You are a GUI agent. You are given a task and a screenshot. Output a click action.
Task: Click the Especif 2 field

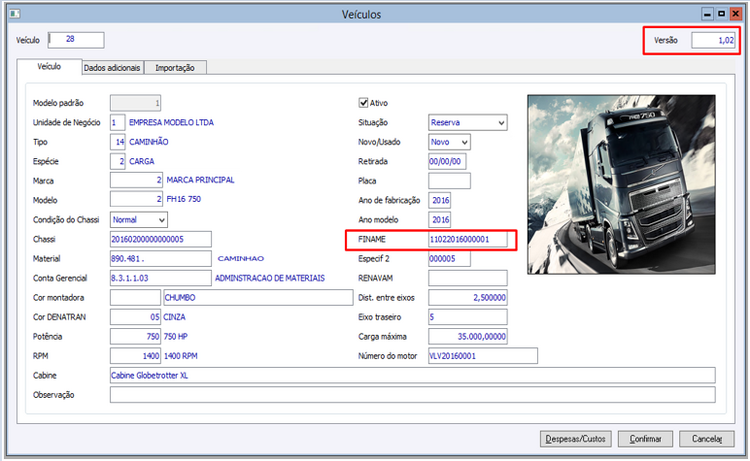[450, 259]
